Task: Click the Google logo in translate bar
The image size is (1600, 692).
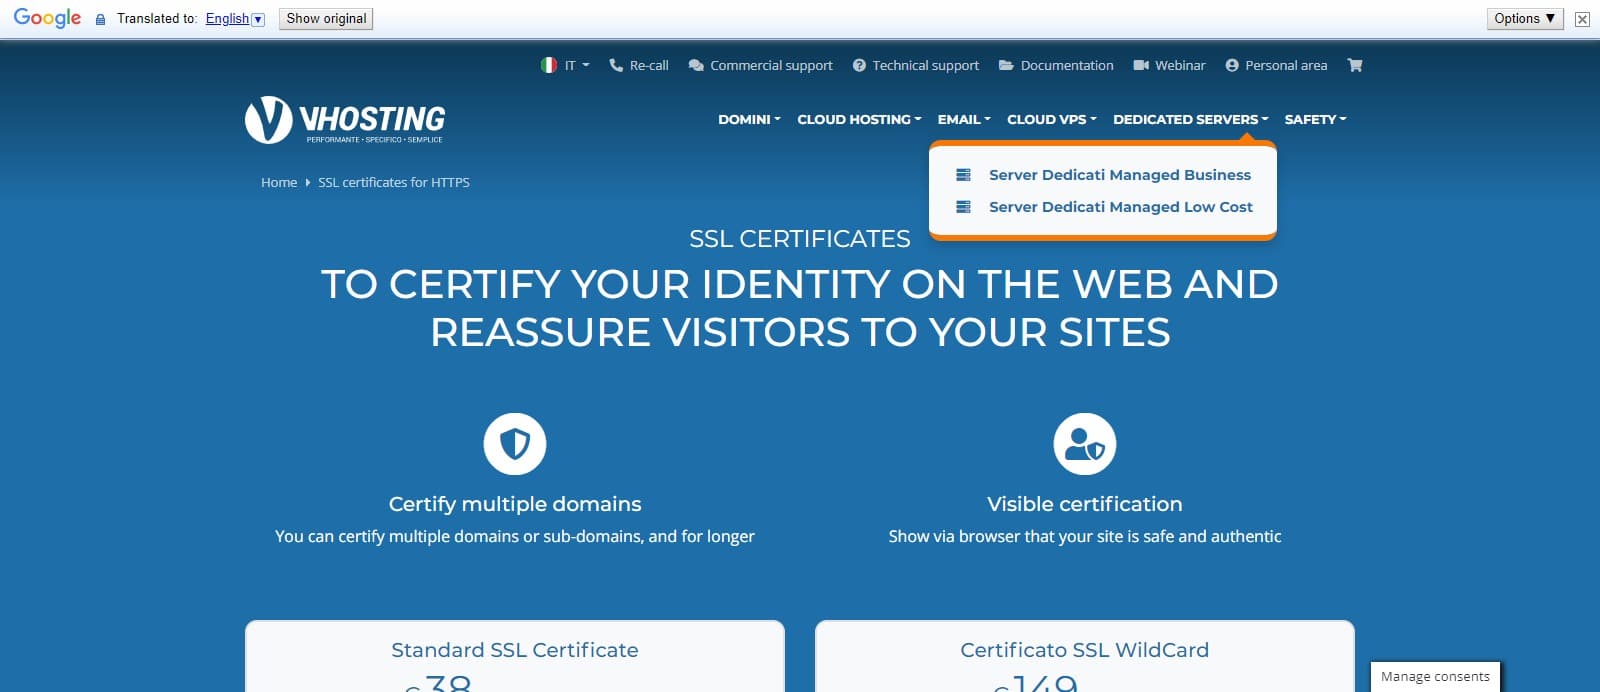Action: click(x=47, y=18)
